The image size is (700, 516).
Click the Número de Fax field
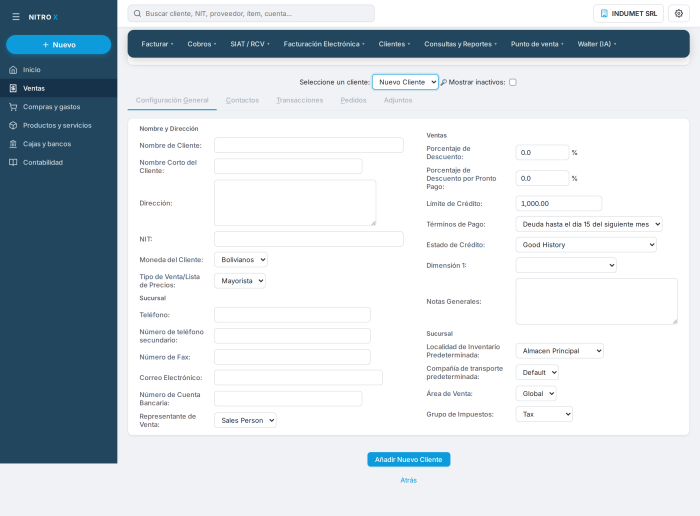coord(292,357)
